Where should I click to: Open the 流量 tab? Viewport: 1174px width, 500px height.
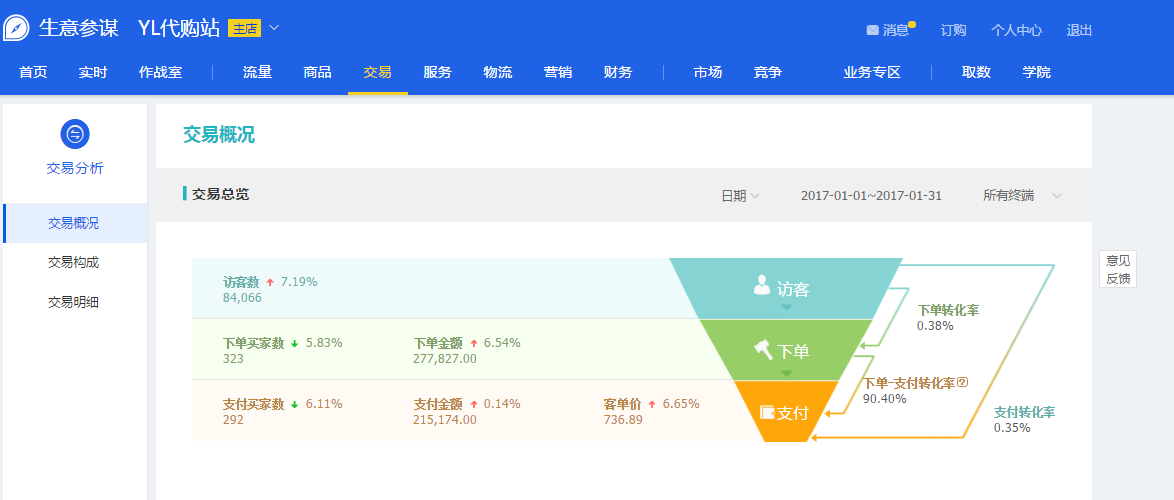(x=257, y=73)
